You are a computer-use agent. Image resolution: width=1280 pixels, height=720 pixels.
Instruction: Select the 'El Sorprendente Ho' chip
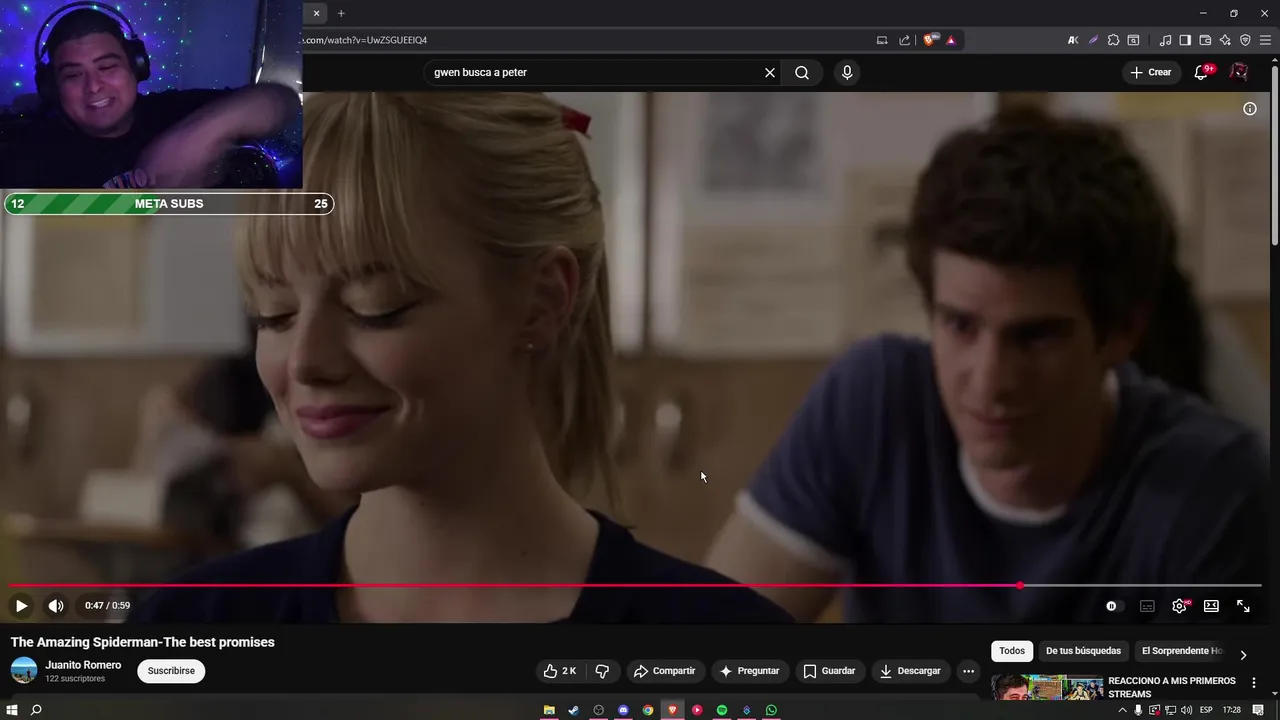click(1182, 651)
